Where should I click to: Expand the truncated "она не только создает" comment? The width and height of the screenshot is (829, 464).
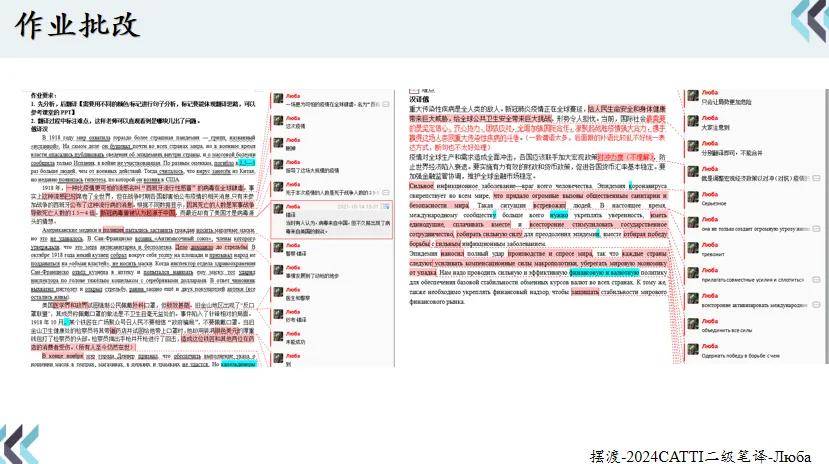click(x=816, y=229)
